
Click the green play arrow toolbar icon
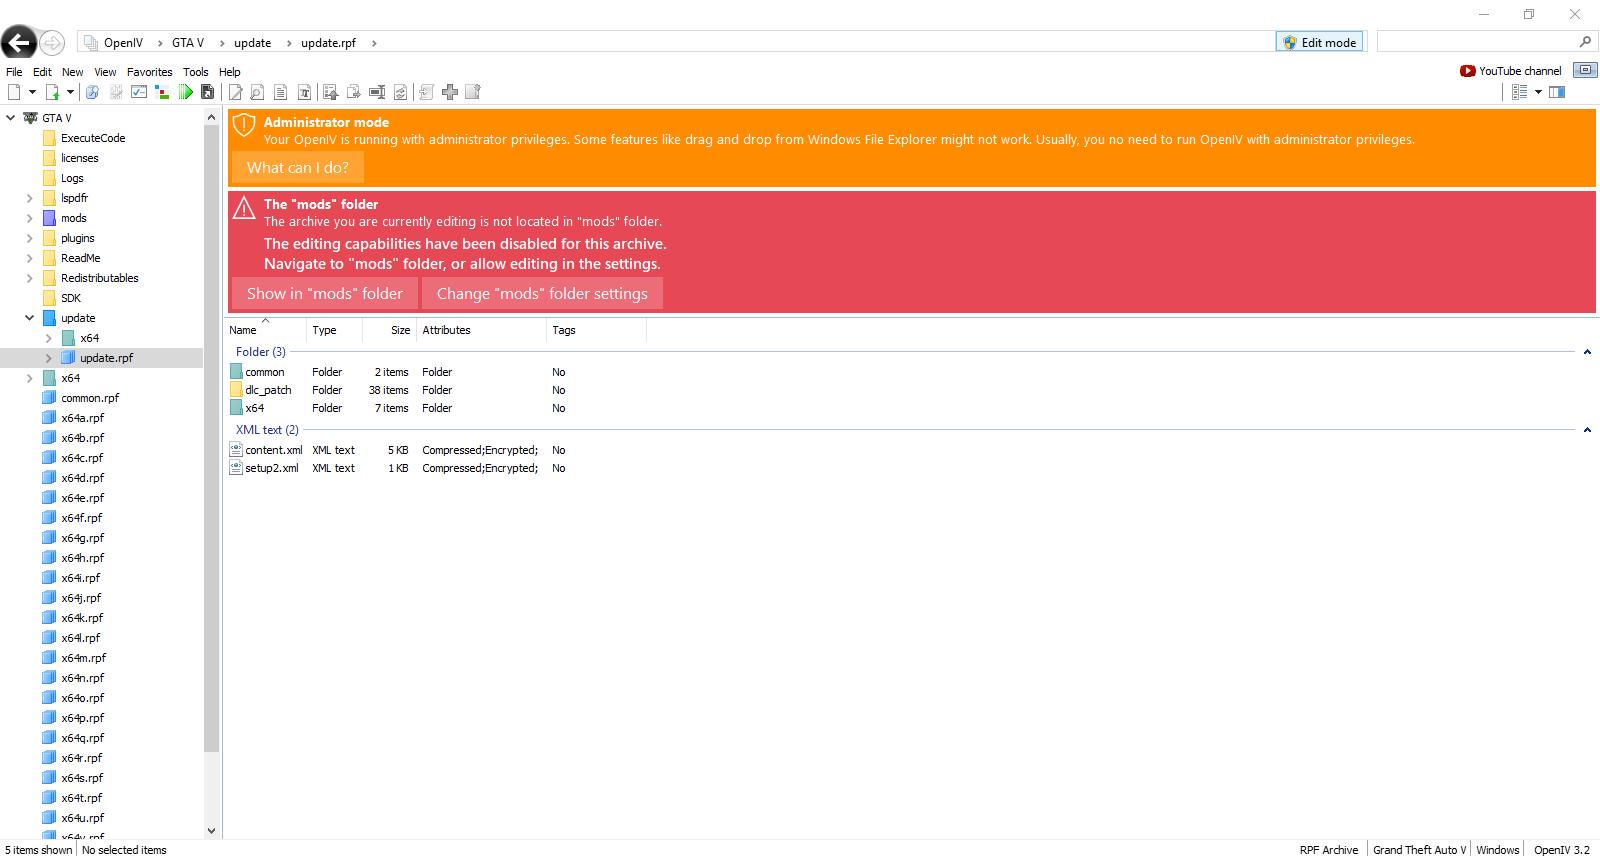[x=186, y=92]
